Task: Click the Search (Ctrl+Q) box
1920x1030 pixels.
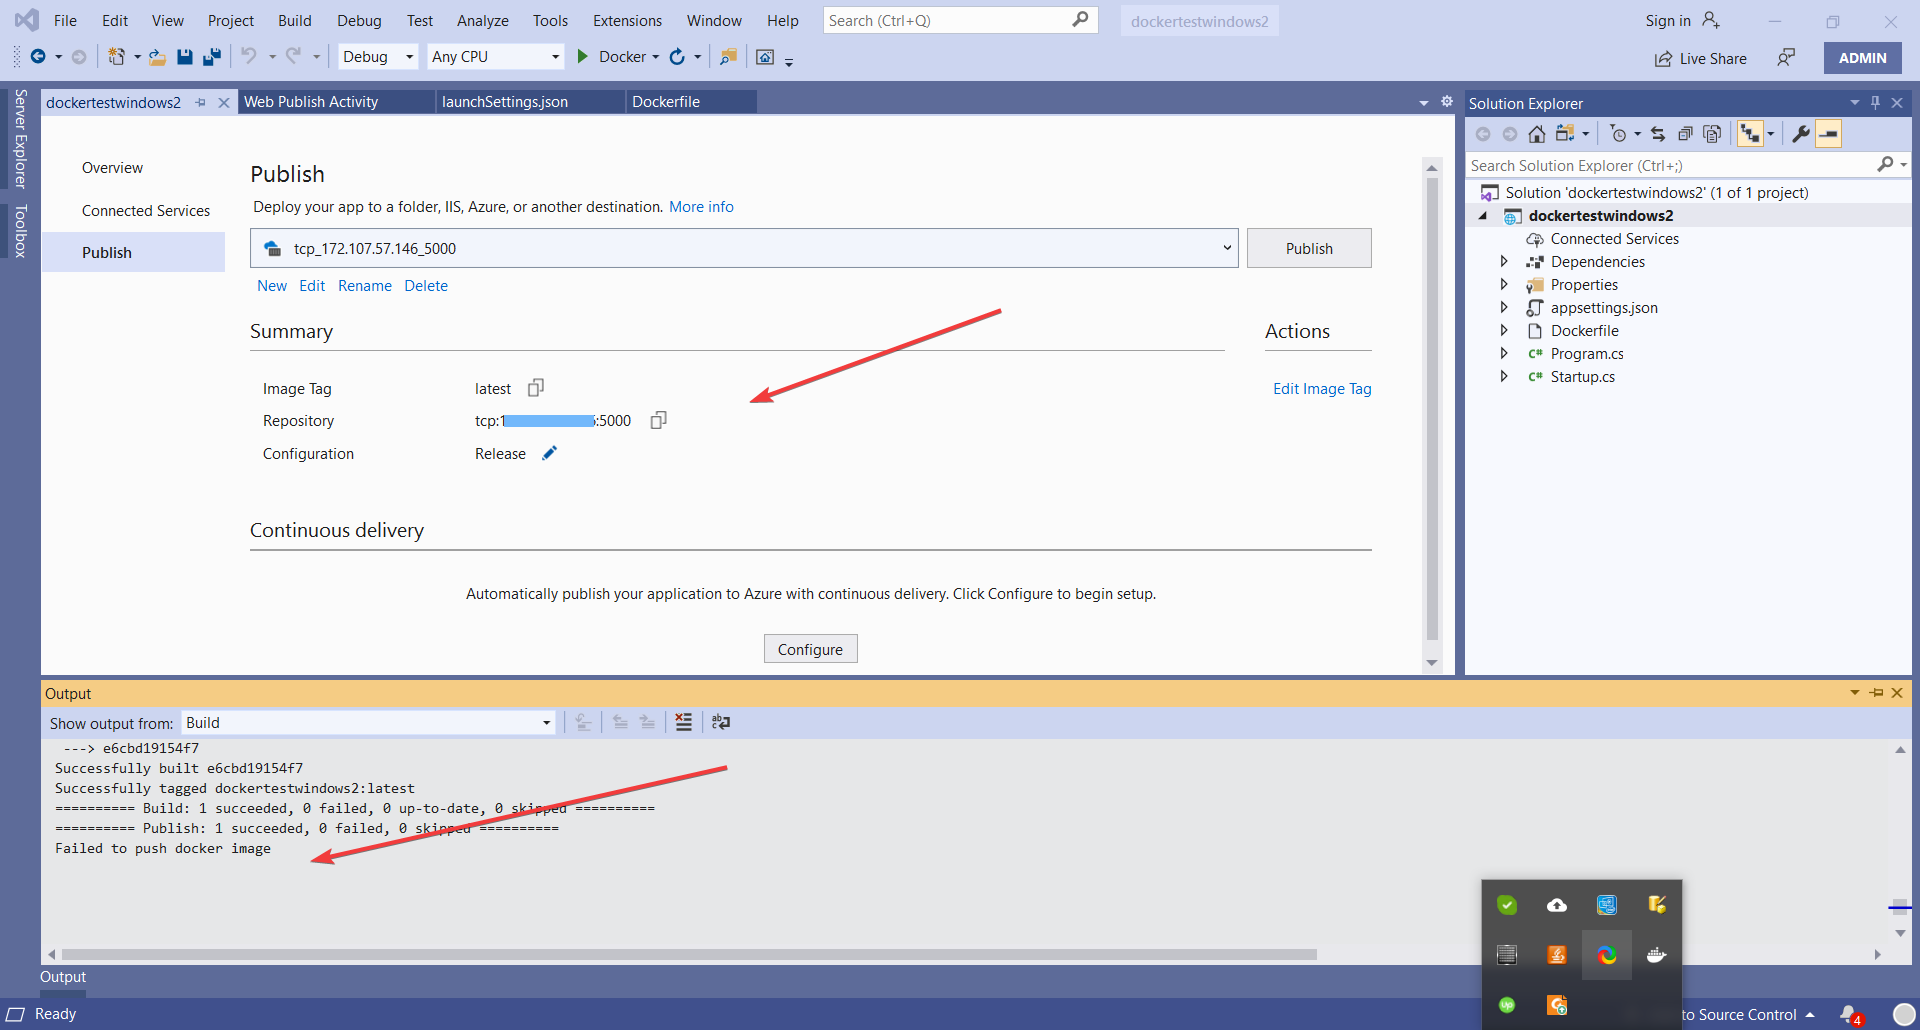Action: pos(960,20)
